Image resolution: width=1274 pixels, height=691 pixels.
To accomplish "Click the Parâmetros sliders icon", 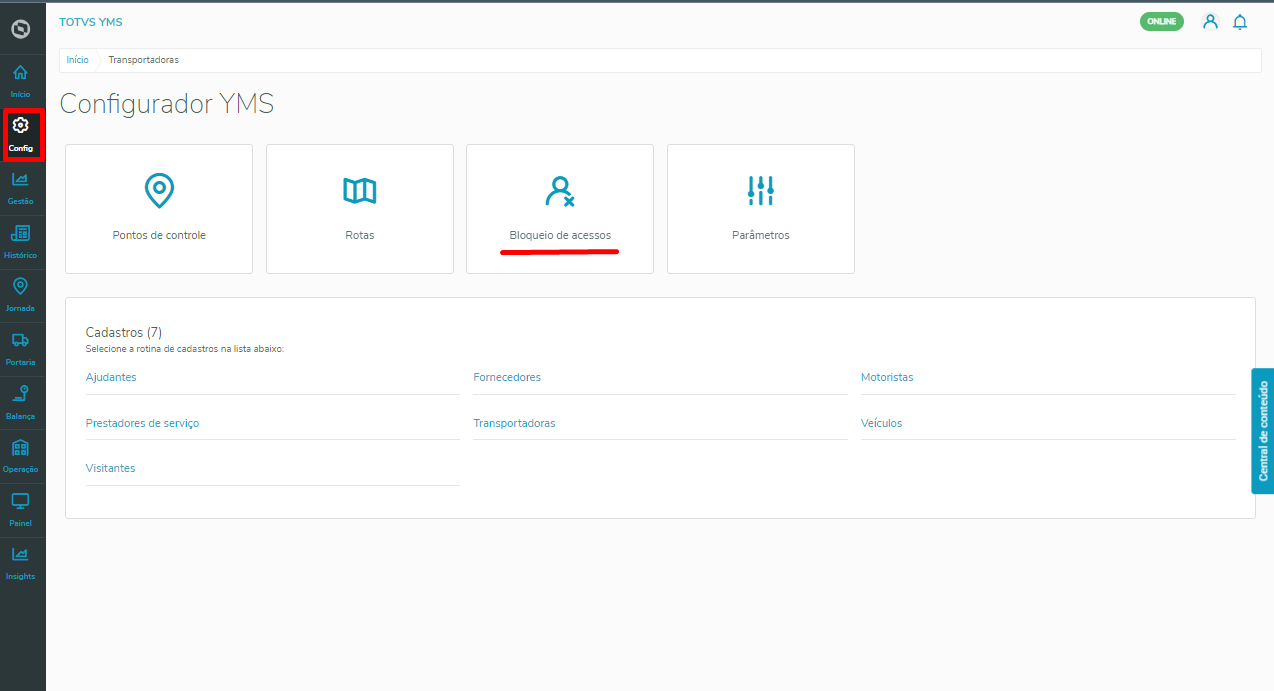I will tap(761, 190).
